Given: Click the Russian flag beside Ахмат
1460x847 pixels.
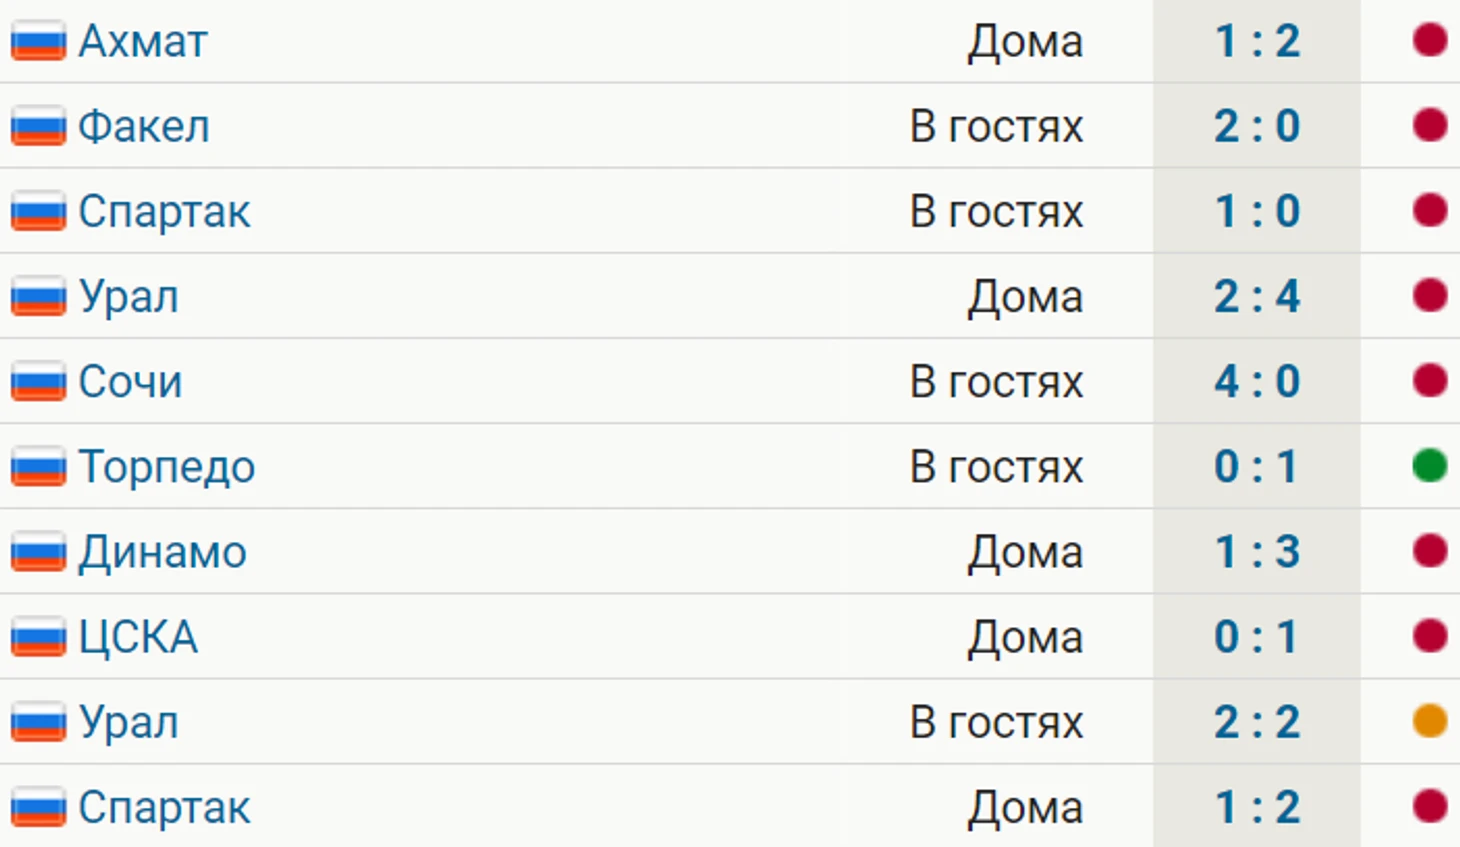Looking at the screenshot, I should 38,42.
